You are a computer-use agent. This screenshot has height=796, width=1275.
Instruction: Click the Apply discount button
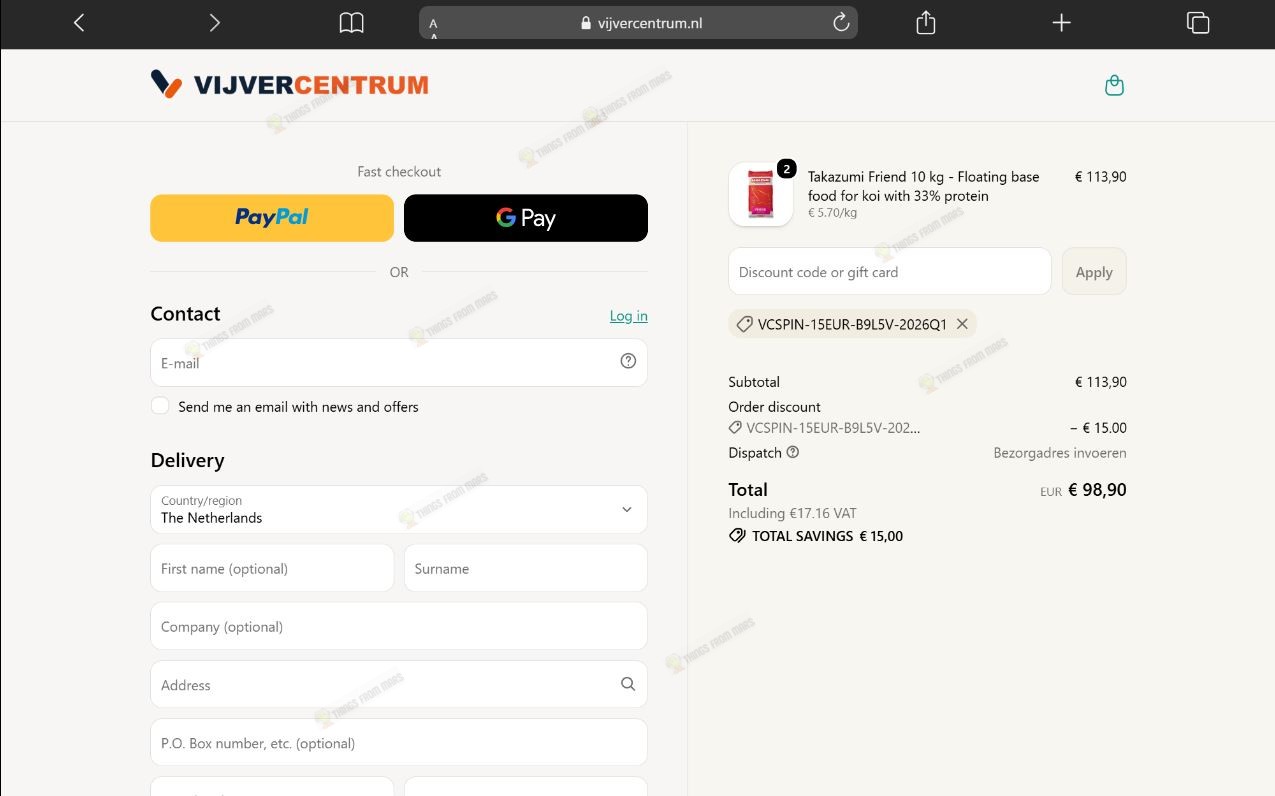1094,271
